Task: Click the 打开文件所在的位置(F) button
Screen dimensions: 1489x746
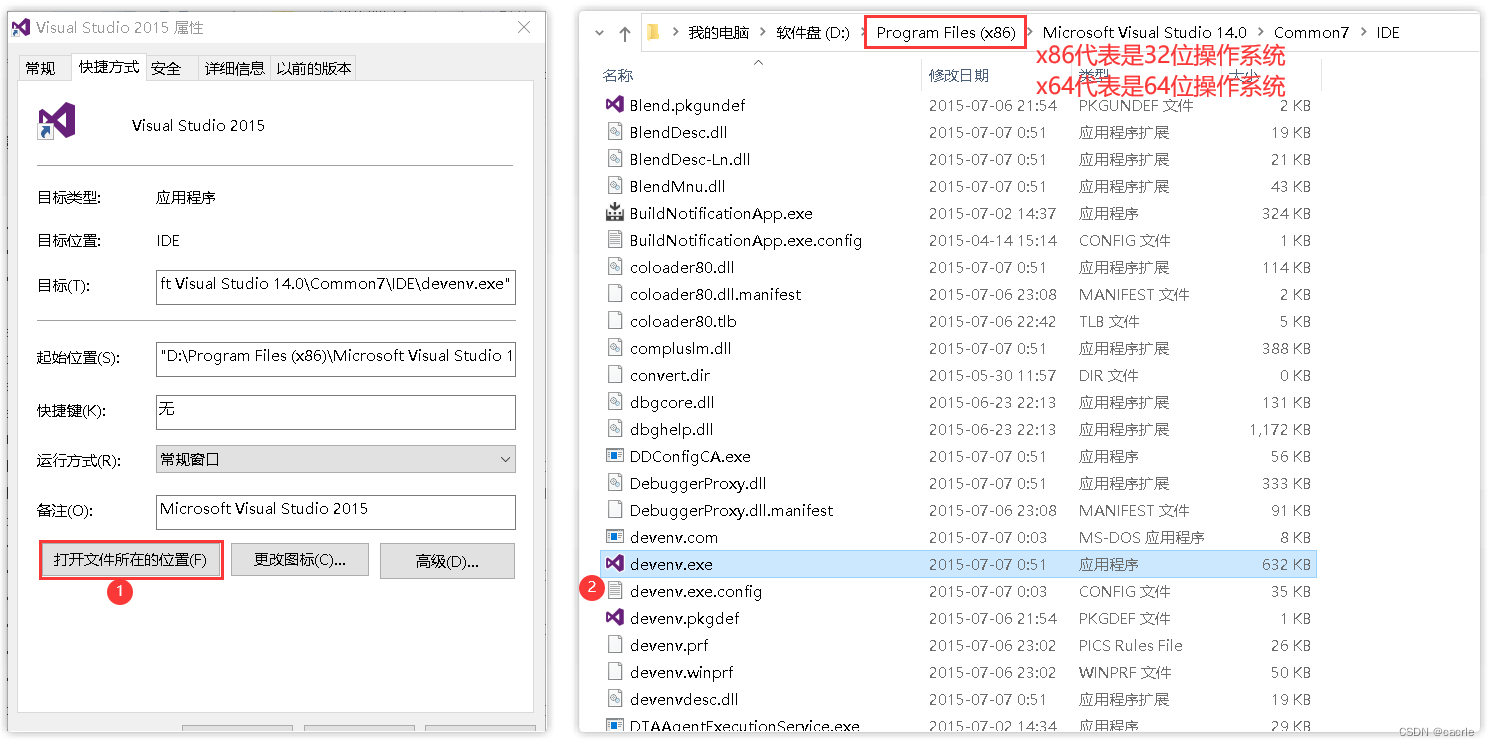Action: [131, 560]
